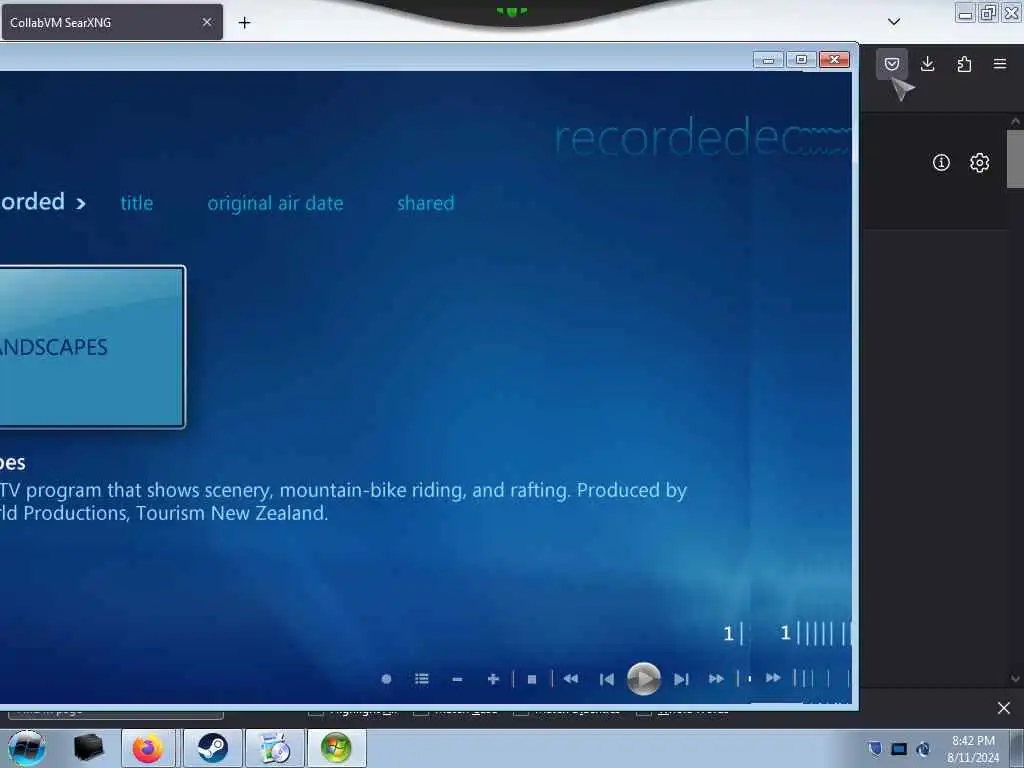Click the scrollbar down arrow in right panel
Screen dimensions: 1024x768
click(x=1015, y=679)
